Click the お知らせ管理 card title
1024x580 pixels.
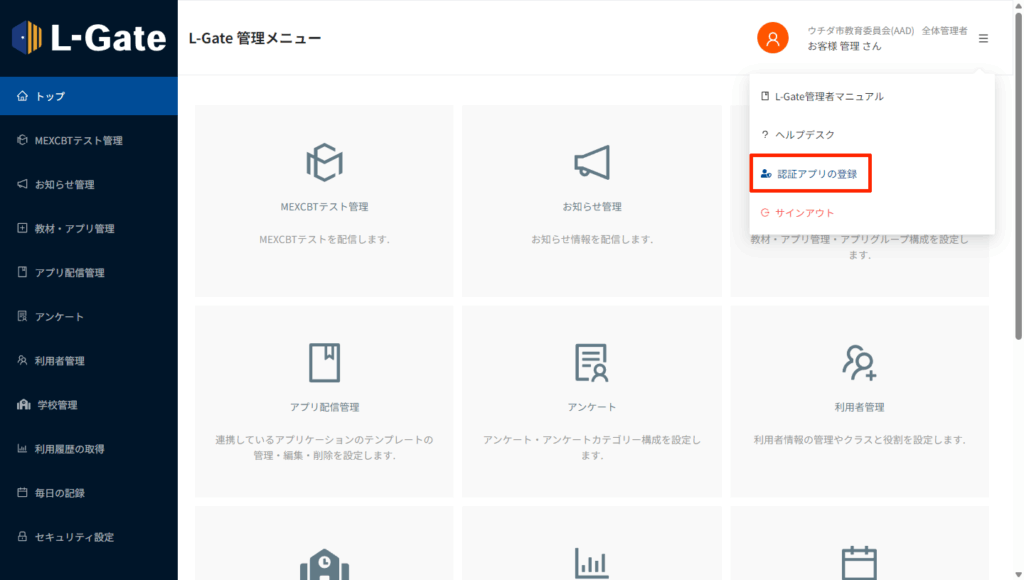[x=592, y=206]
